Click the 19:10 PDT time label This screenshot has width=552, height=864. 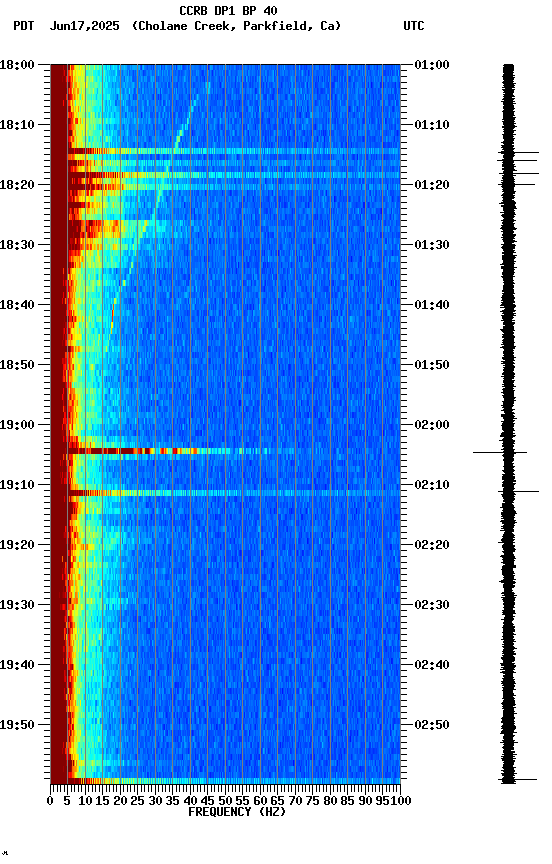pos(17,485)
